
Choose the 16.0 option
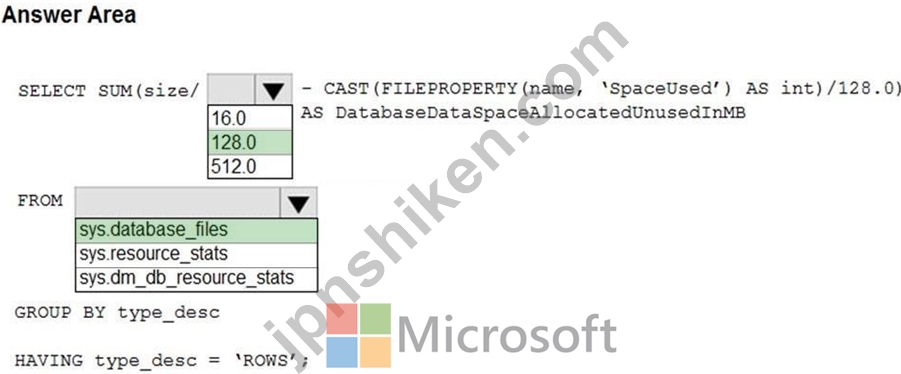click(x=250, y=118)
